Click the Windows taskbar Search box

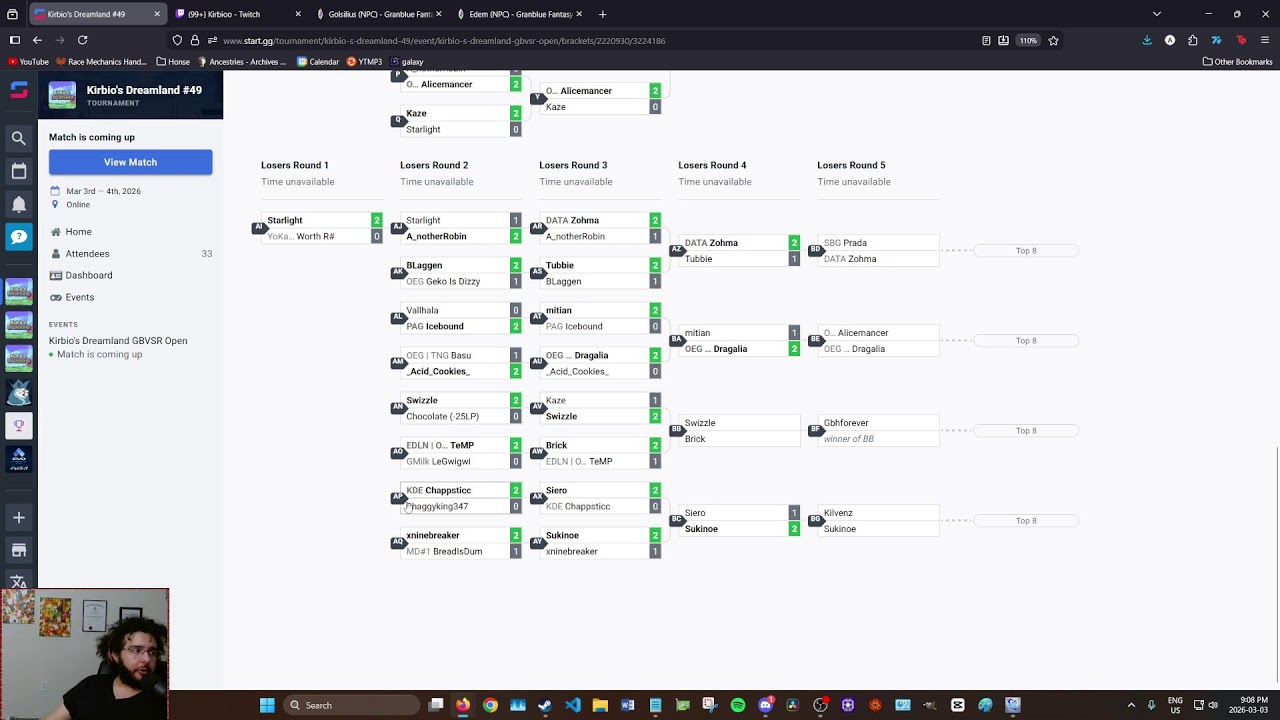point(350,705)
